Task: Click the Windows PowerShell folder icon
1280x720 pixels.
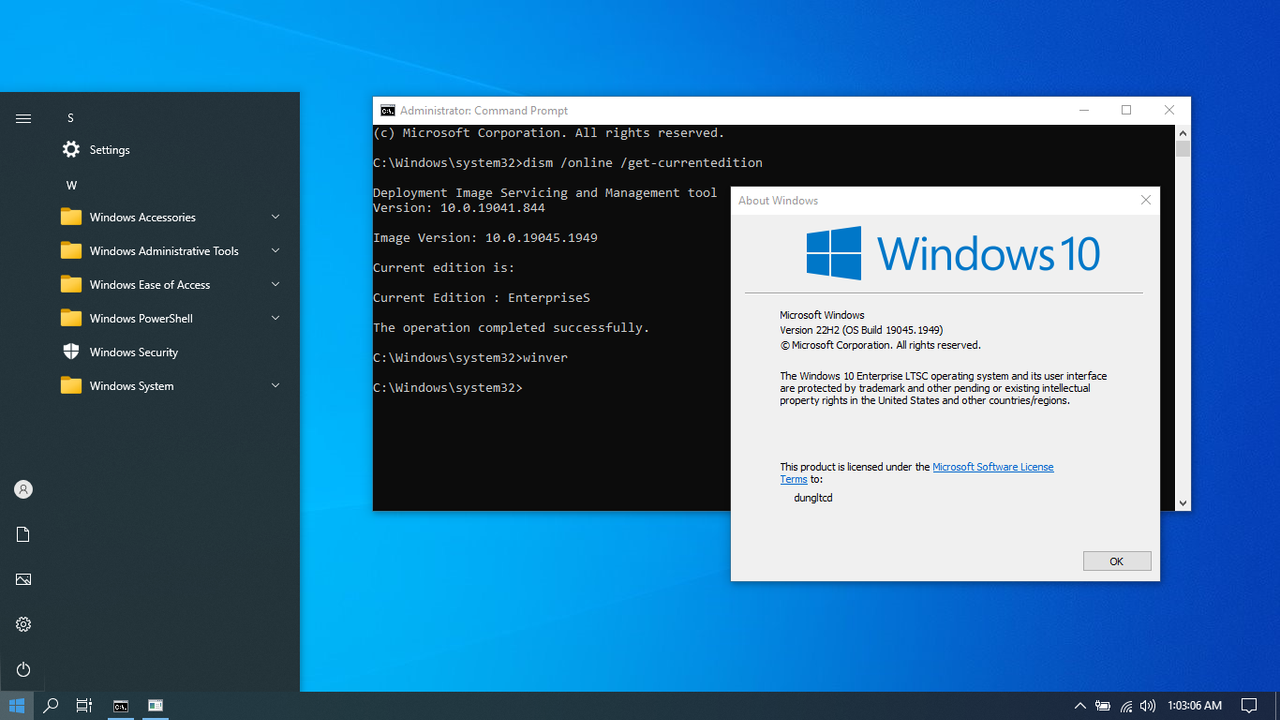Action: coord(71,318)
